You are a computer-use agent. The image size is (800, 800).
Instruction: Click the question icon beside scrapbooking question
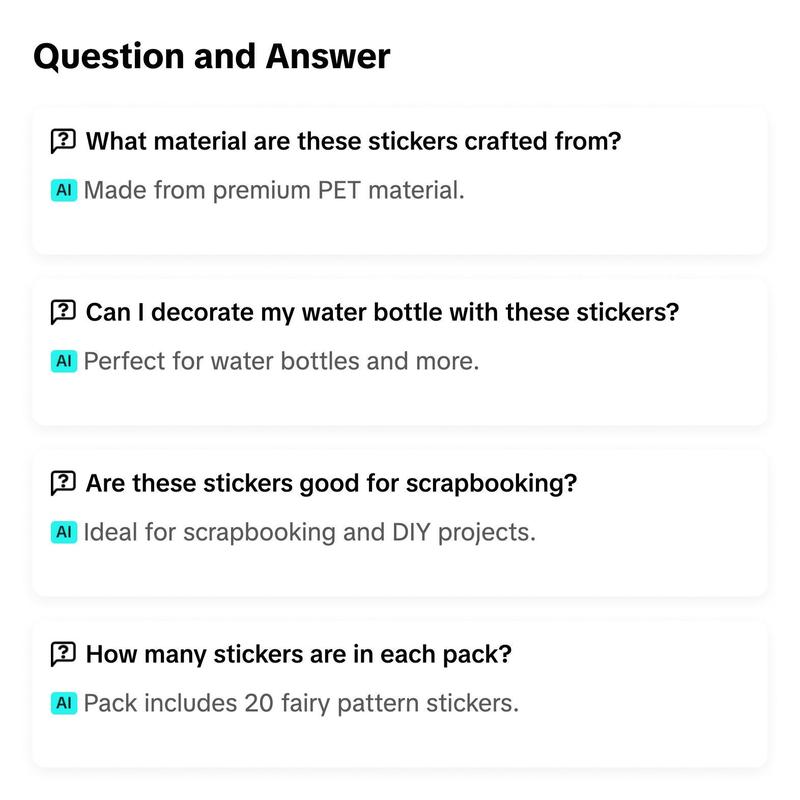[x=63, y=483]
